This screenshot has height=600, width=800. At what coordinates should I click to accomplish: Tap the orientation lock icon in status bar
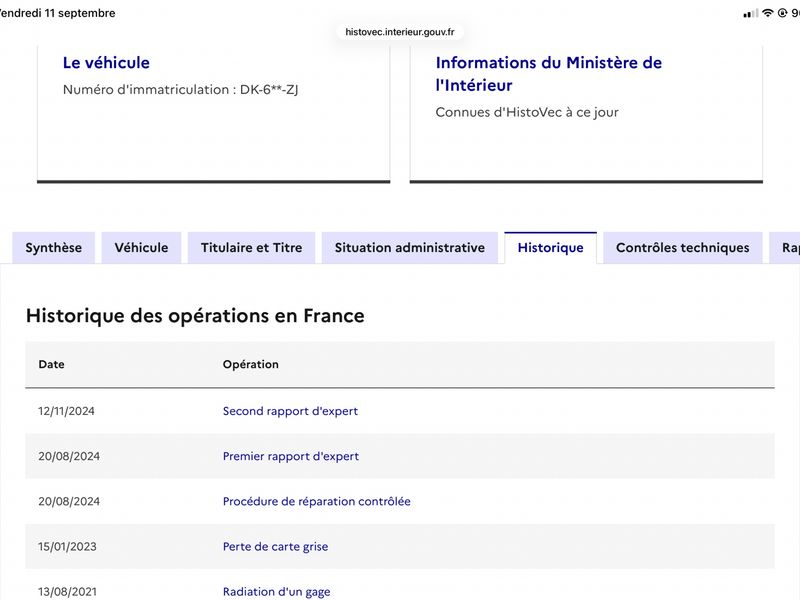pos(782,13)
